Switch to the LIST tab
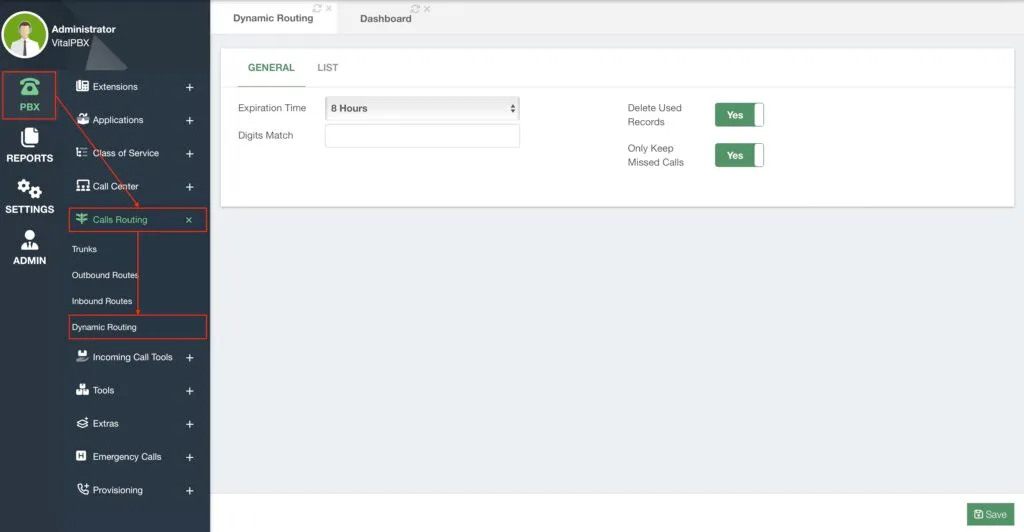Viewport: 1024px width, 532px height. pyautogui.click(x=328, y=68)
